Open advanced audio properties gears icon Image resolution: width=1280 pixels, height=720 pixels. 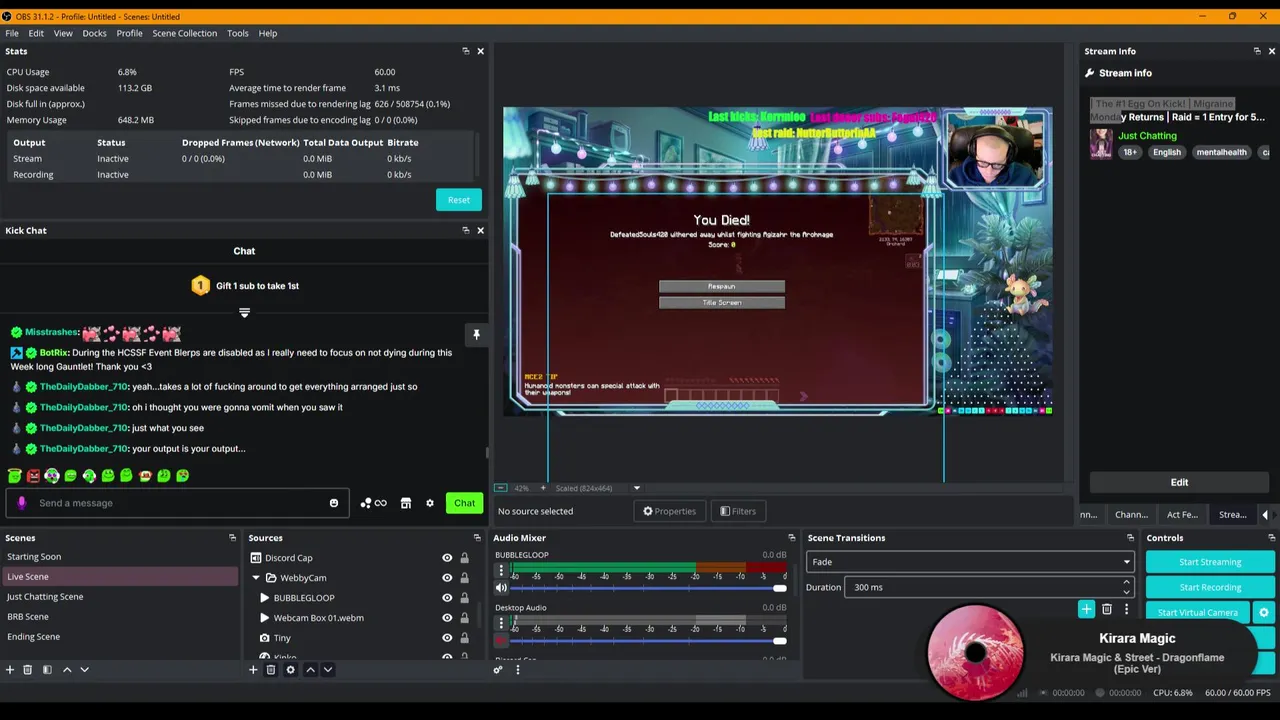pyautogui.click(x=498, y=670)
